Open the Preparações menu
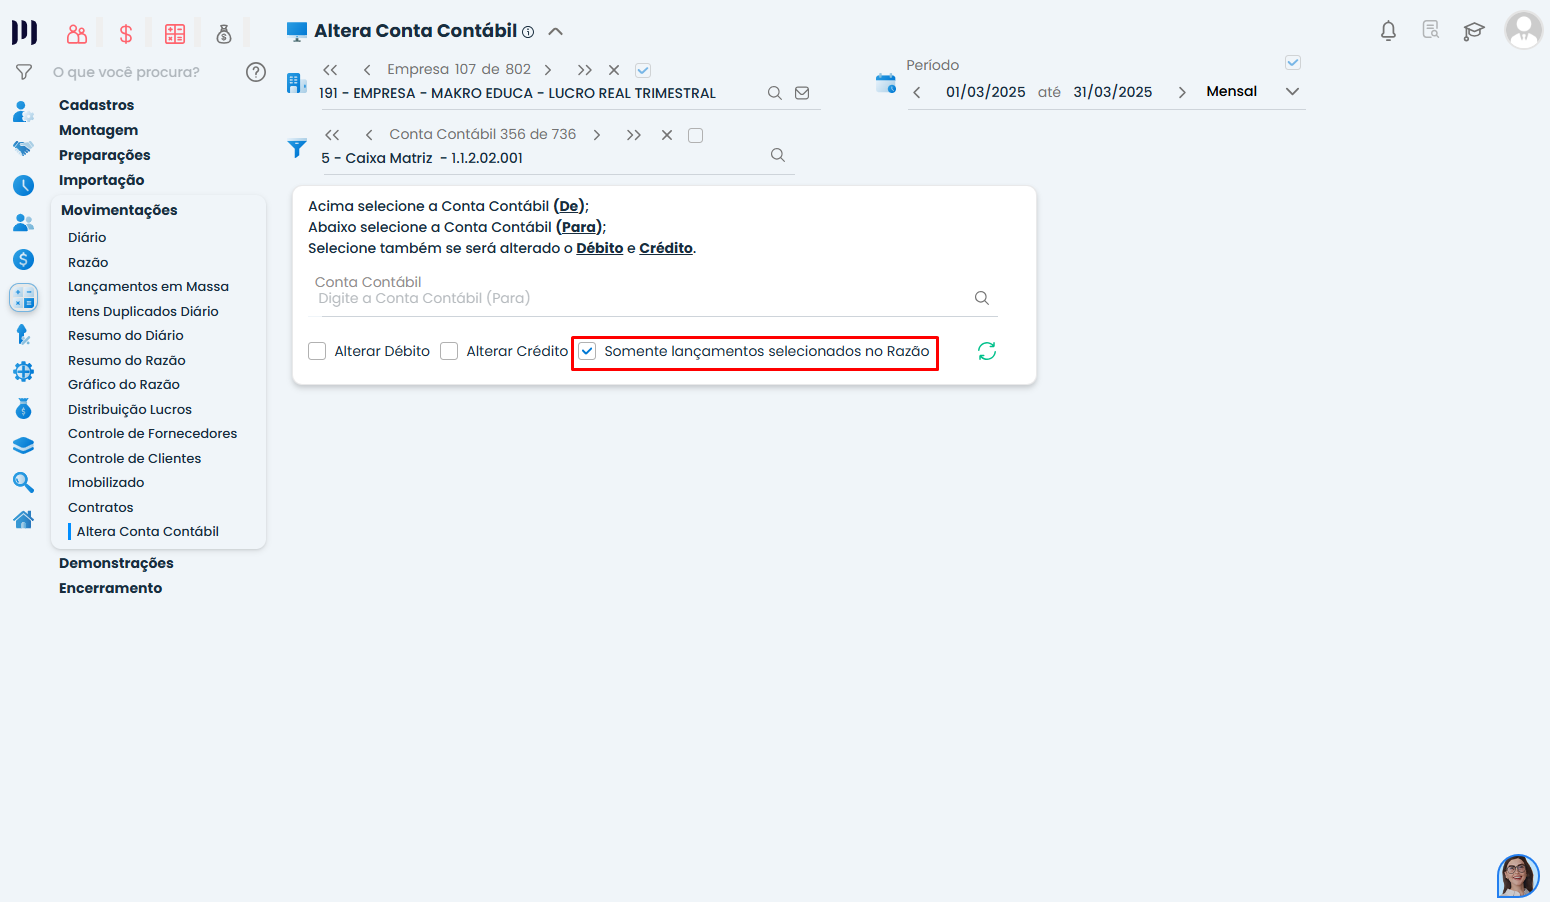Viewport: 1550px width, 902px height. click(x=104, y=155)
